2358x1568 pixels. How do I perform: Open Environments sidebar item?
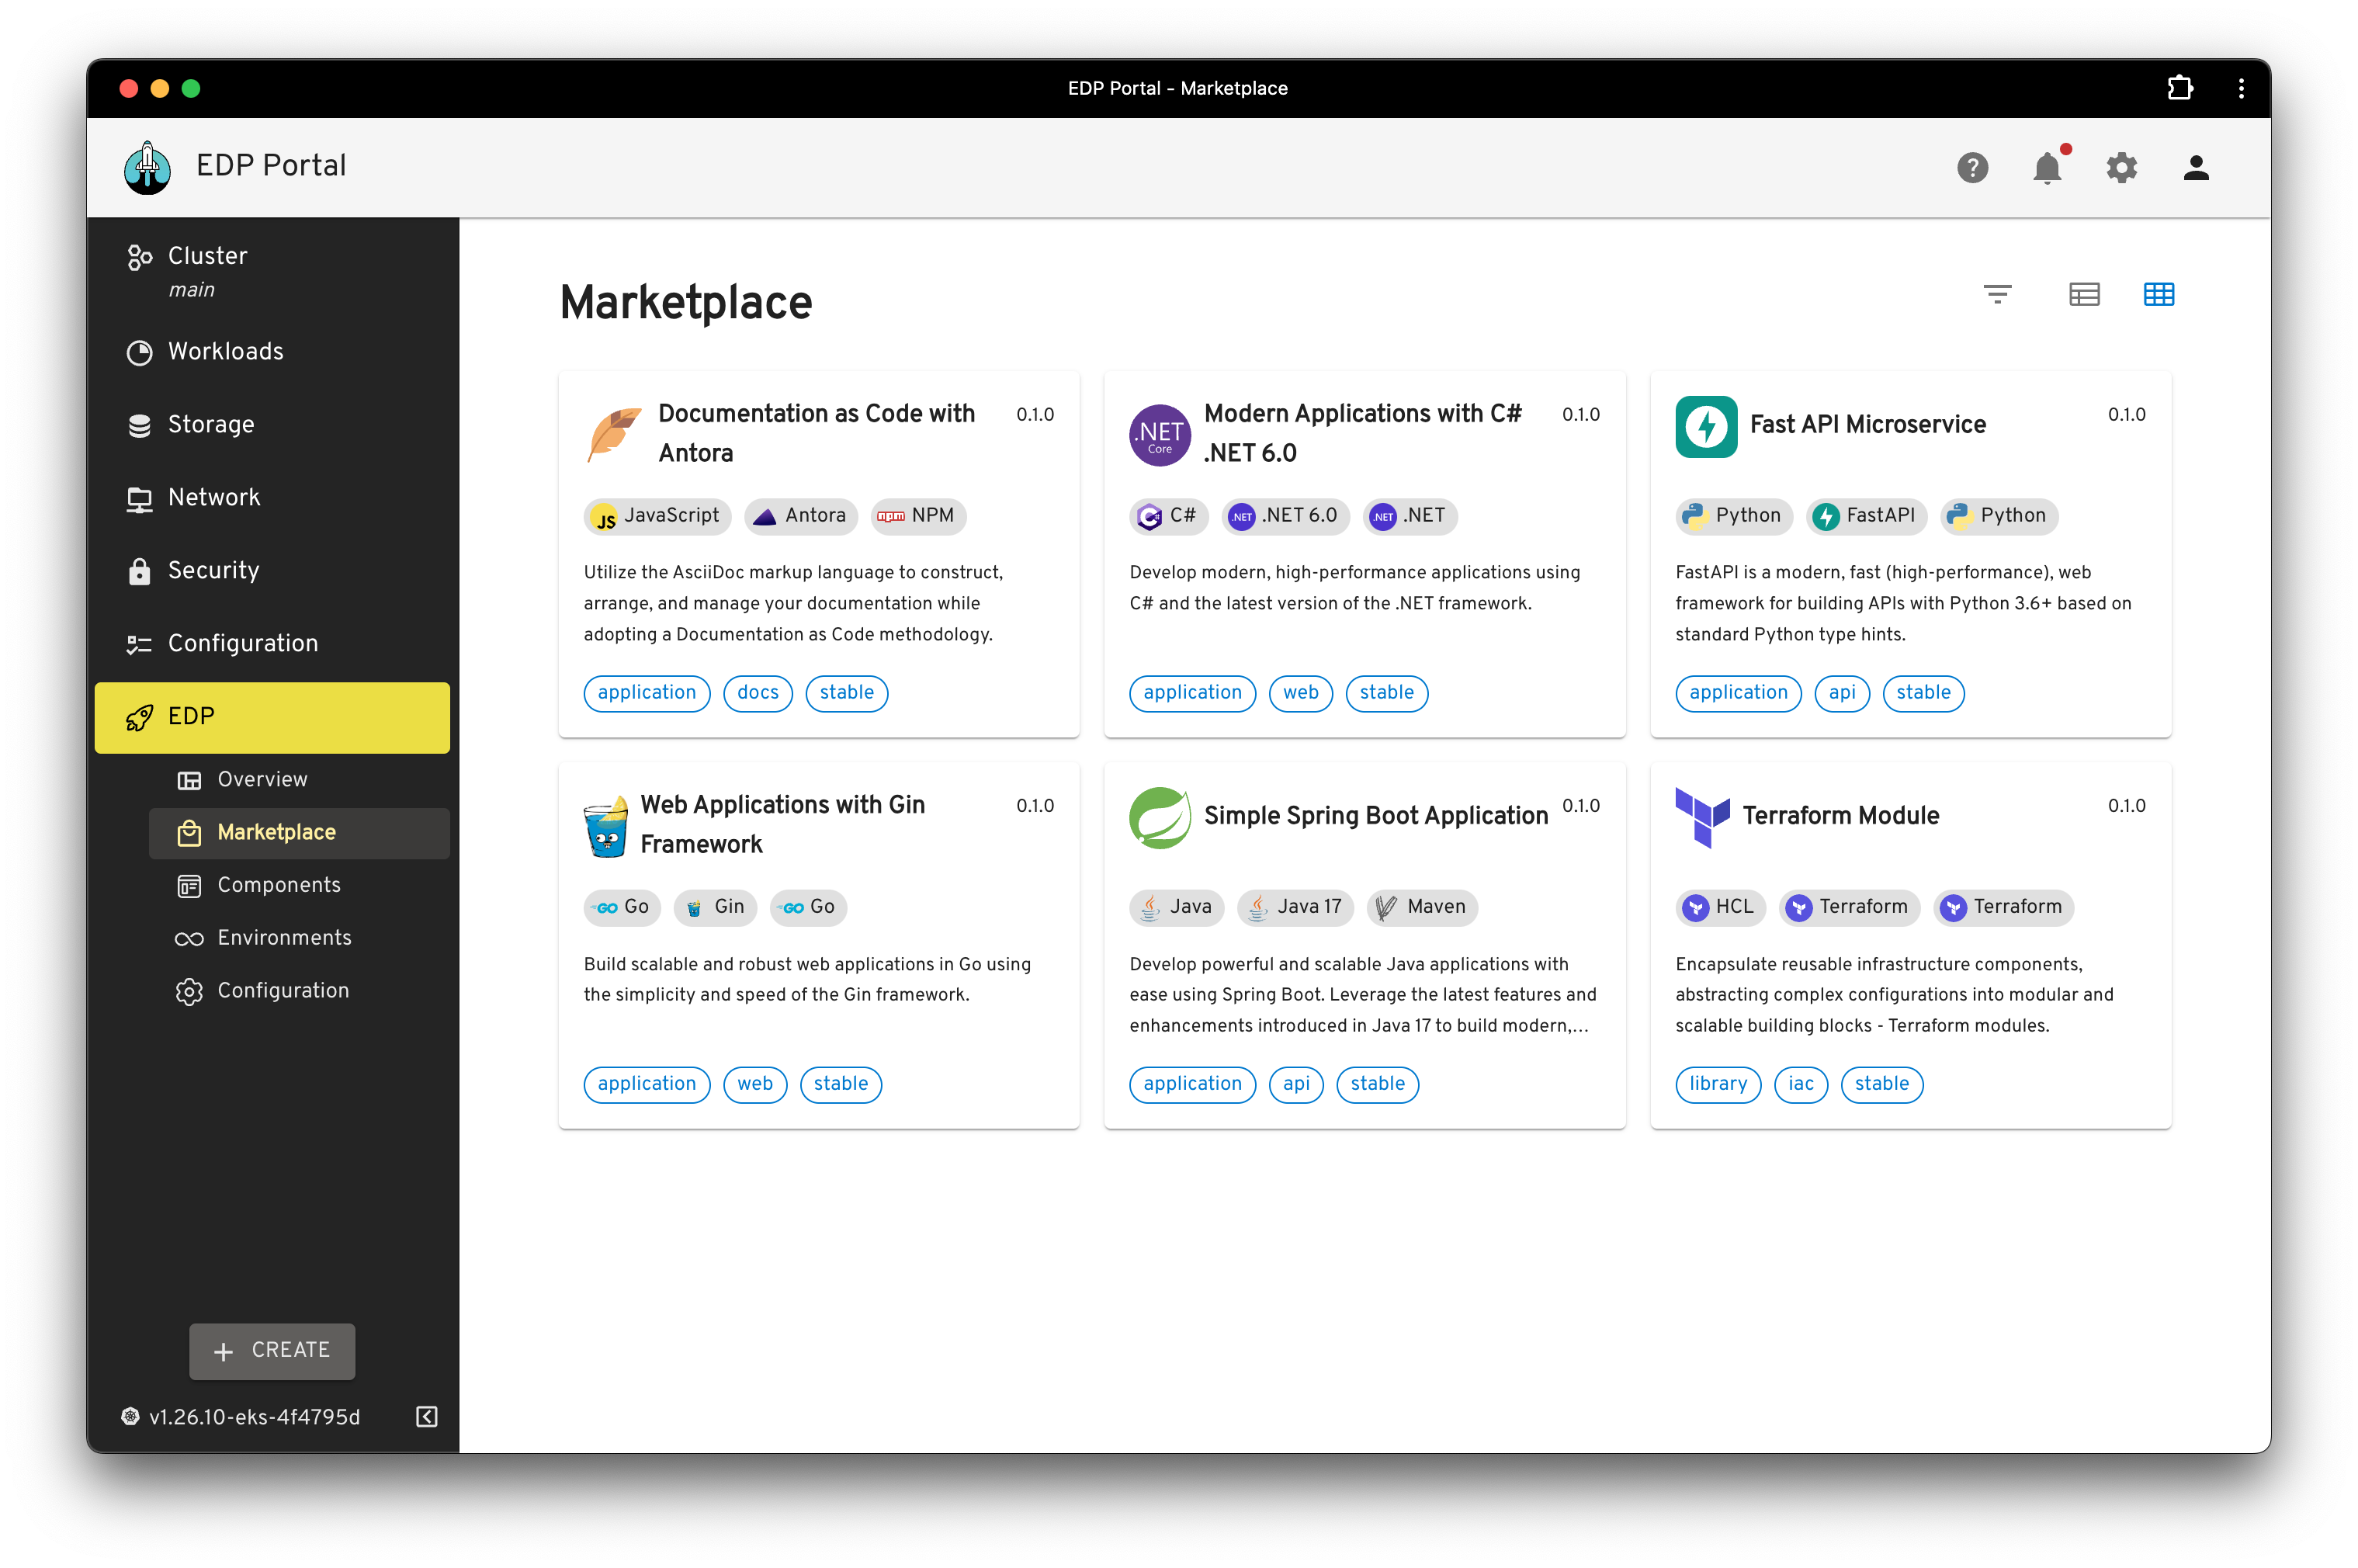coord(284,938)
